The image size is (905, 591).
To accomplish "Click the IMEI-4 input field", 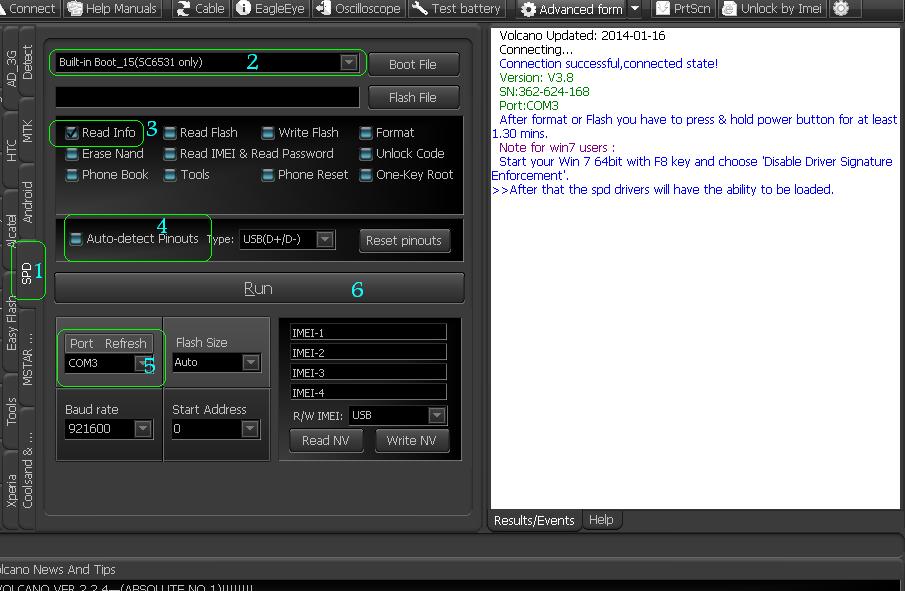I will coord(368,392).
